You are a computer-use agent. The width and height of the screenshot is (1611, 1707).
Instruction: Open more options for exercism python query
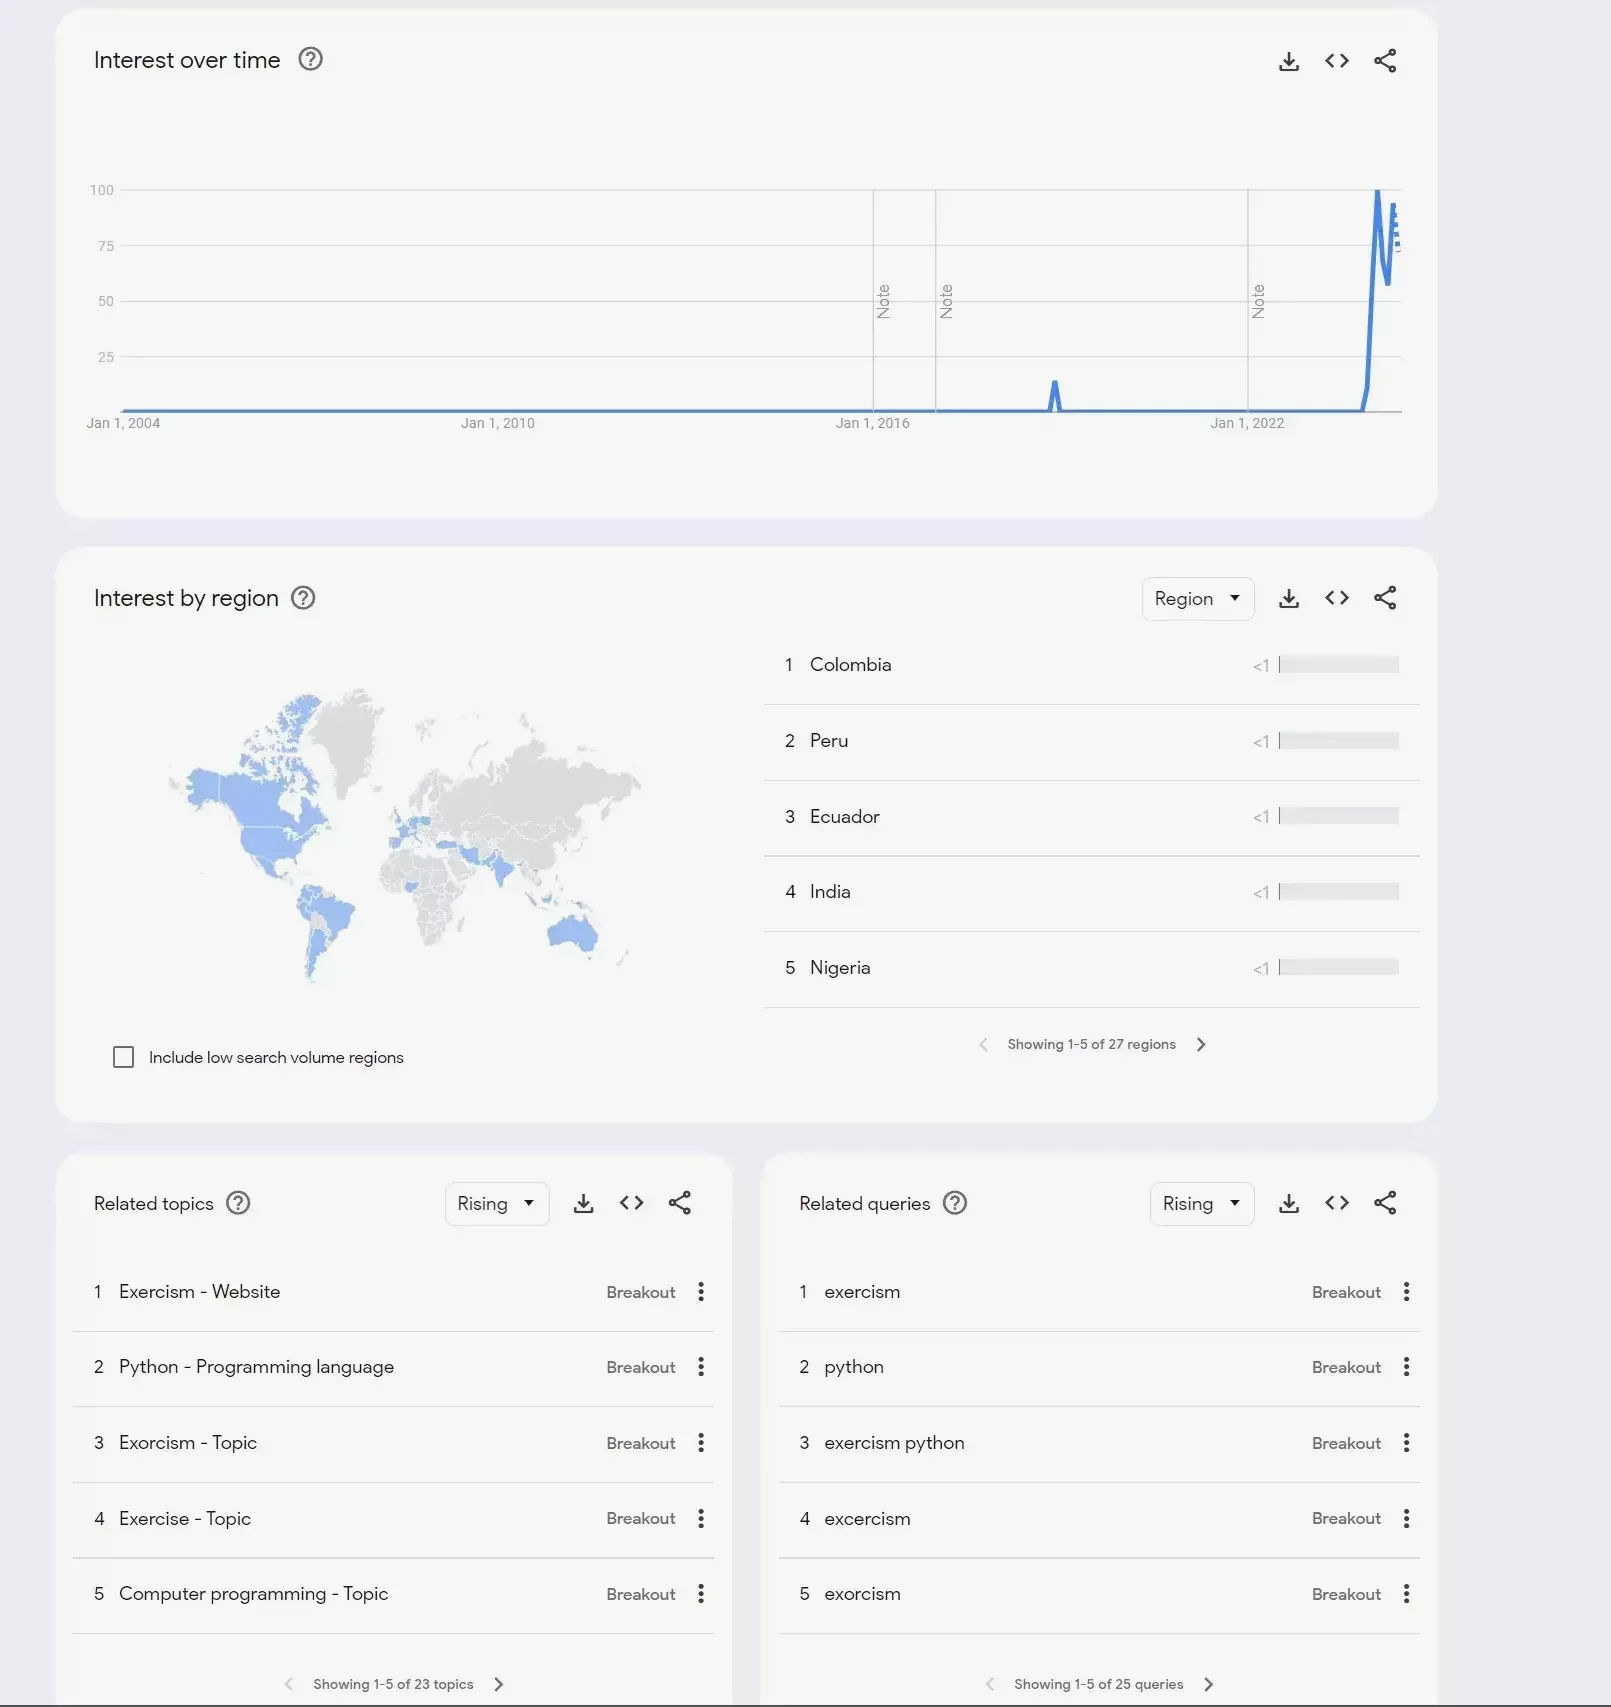(1407, 1443)
